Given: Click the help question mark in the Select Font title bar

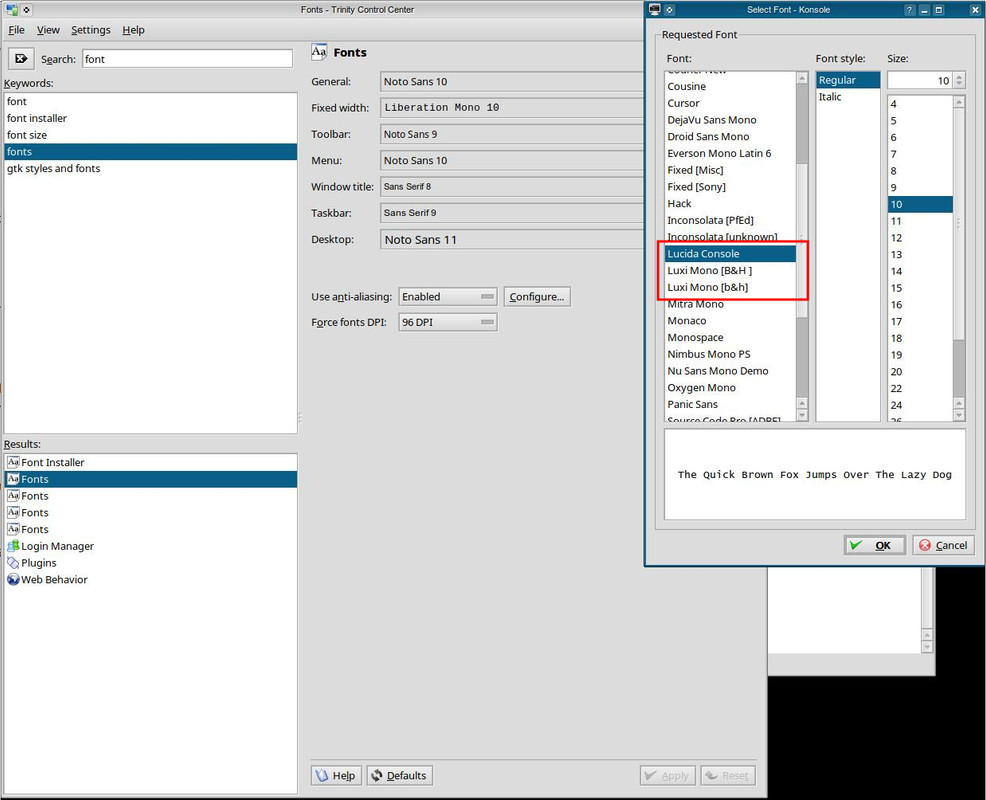Looking at the screenshot, I should [910, 10].
